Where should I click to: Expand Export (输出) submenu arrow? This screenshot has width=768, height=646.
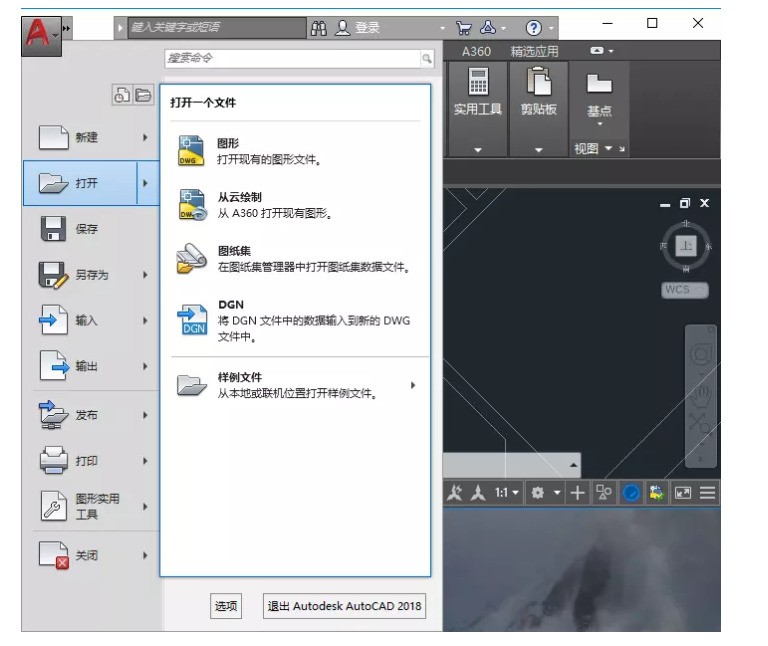point(145,366)
